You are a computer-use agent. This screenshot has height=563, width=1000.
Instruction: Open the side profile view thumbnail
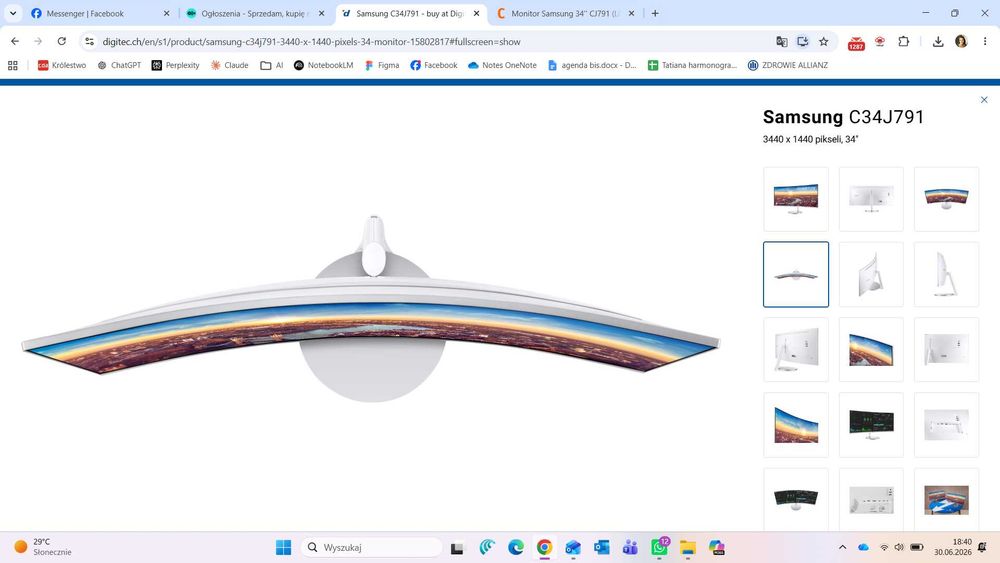(946, 274)
